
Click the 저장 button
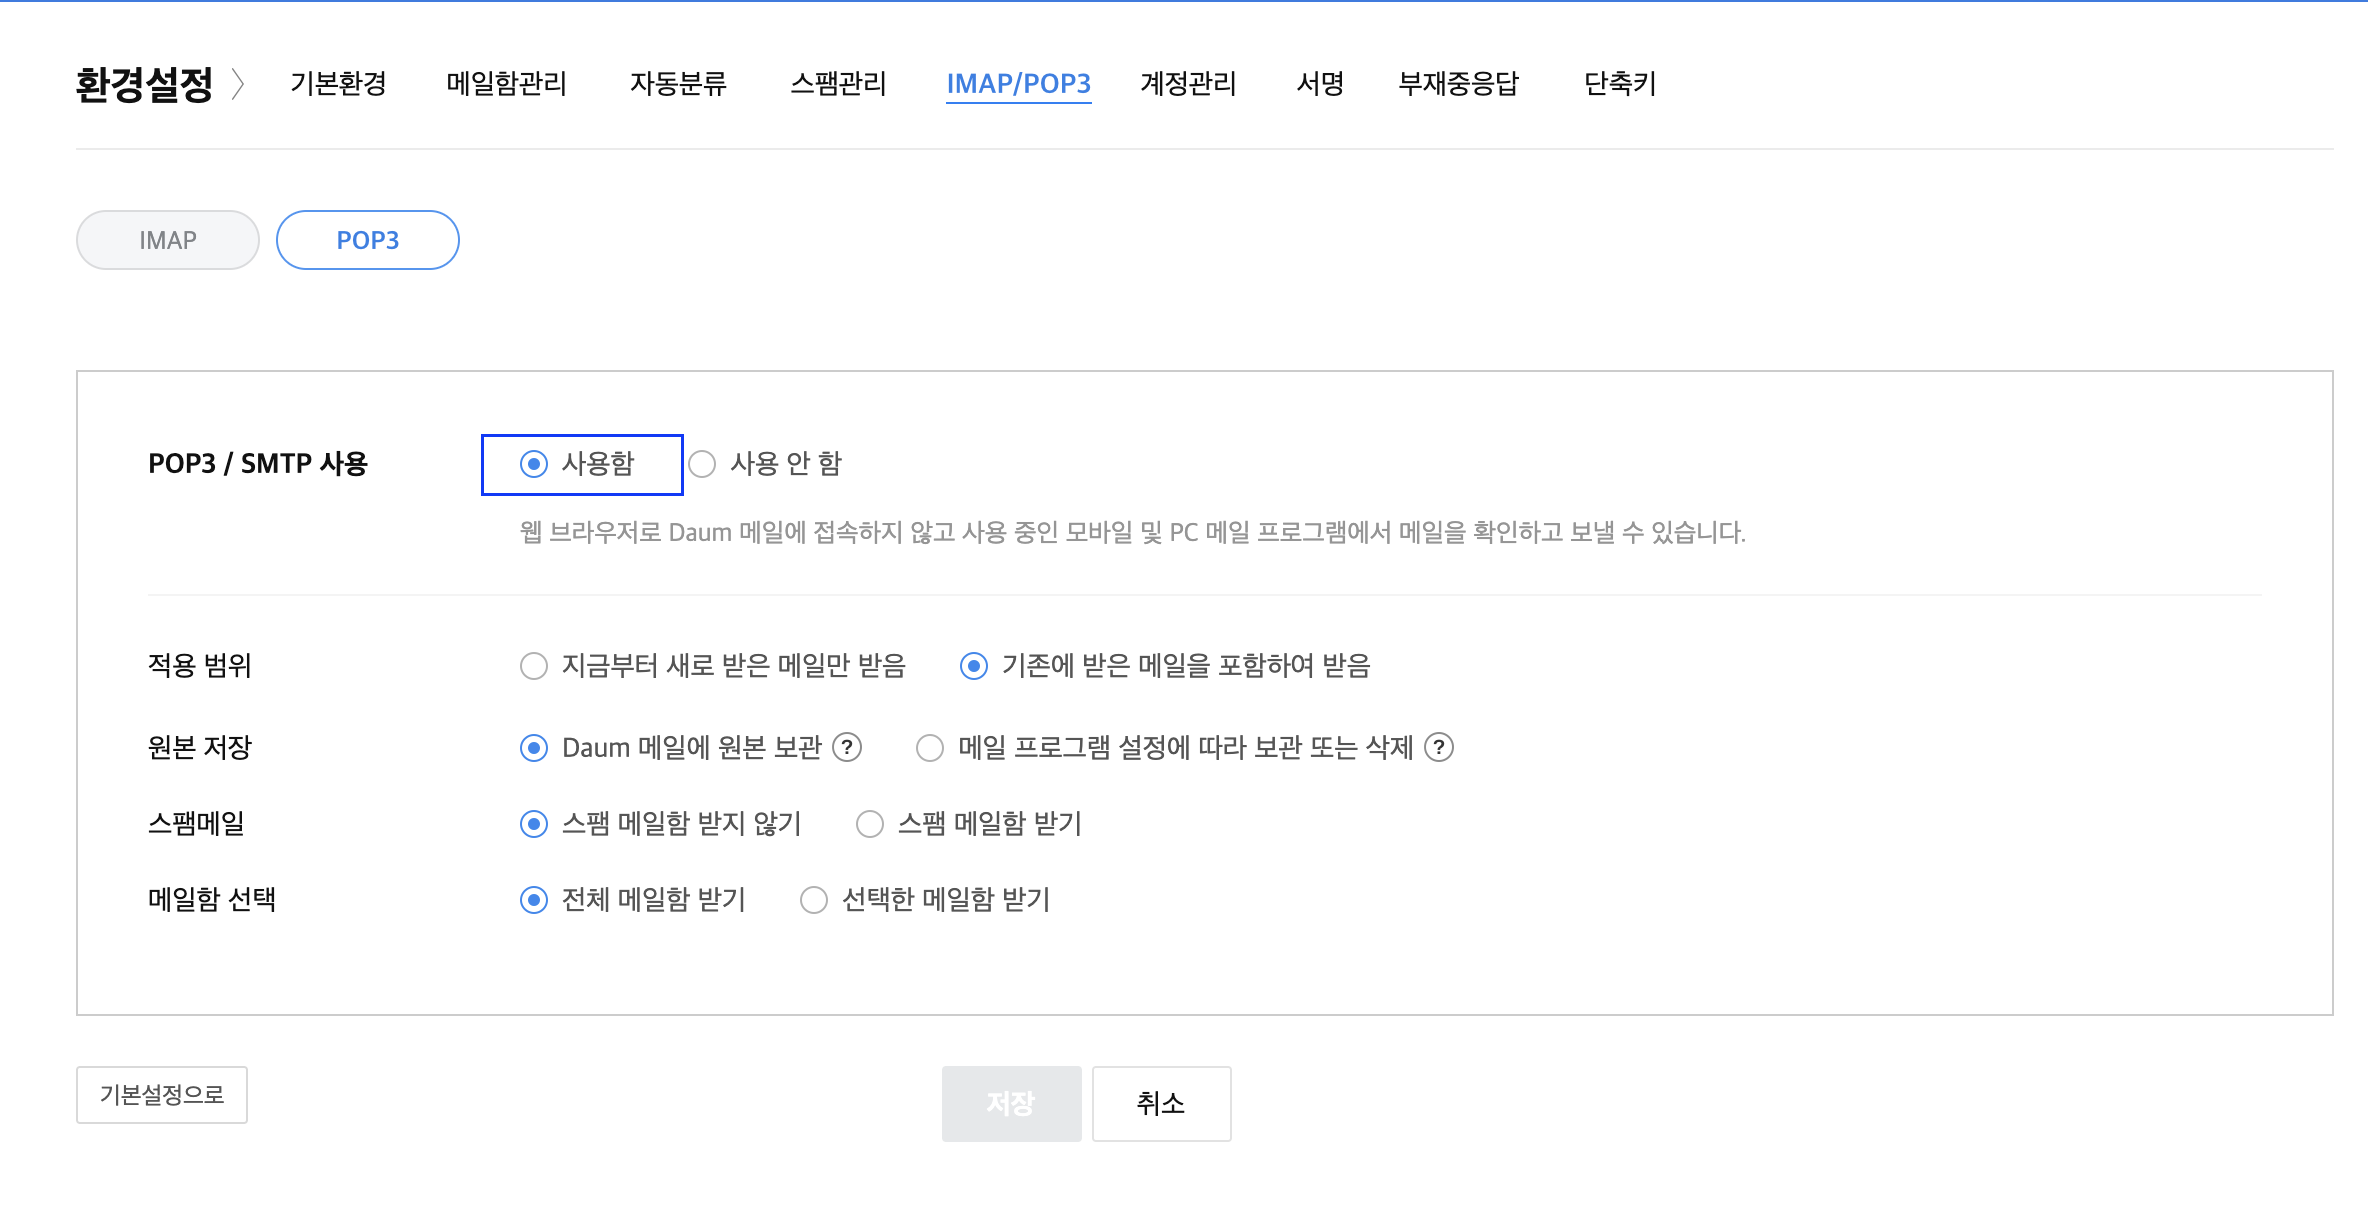(1011, 1103)
